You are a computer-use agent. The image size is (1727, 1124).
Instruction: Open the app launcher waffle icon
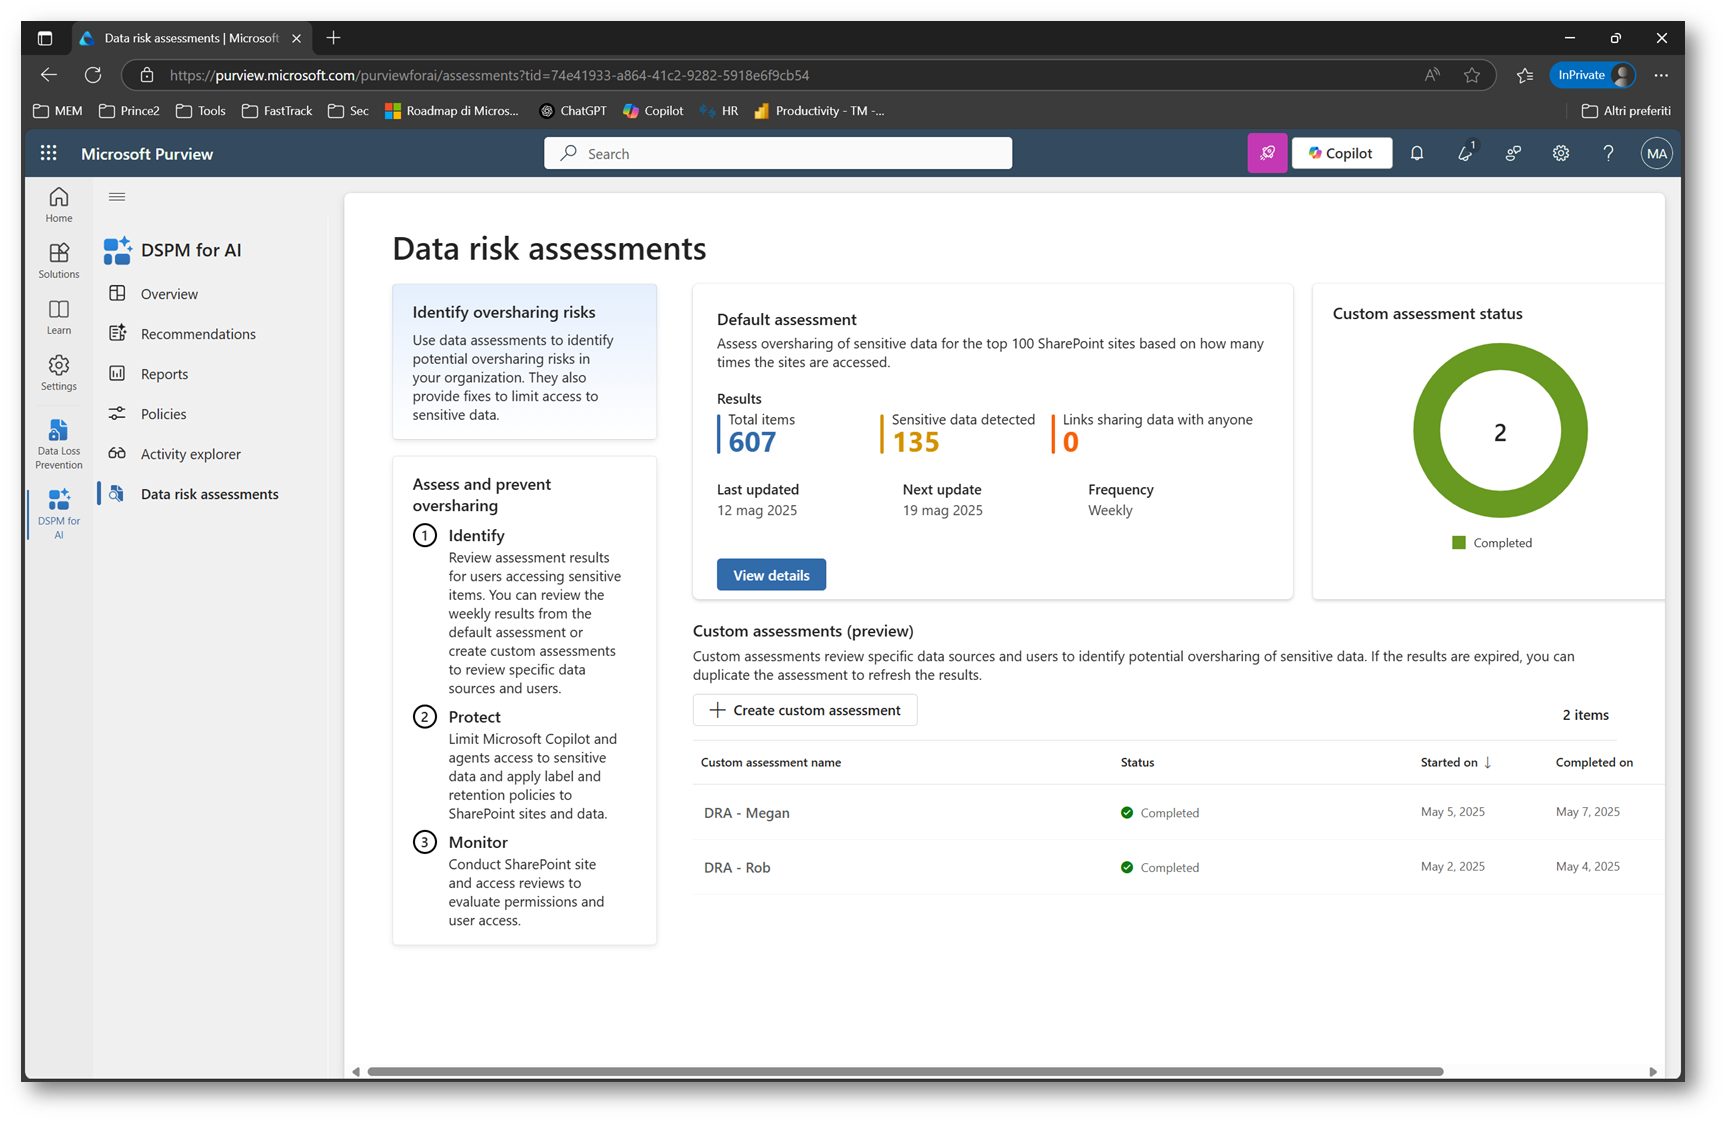pyautogui.click(x=48, y=153)
